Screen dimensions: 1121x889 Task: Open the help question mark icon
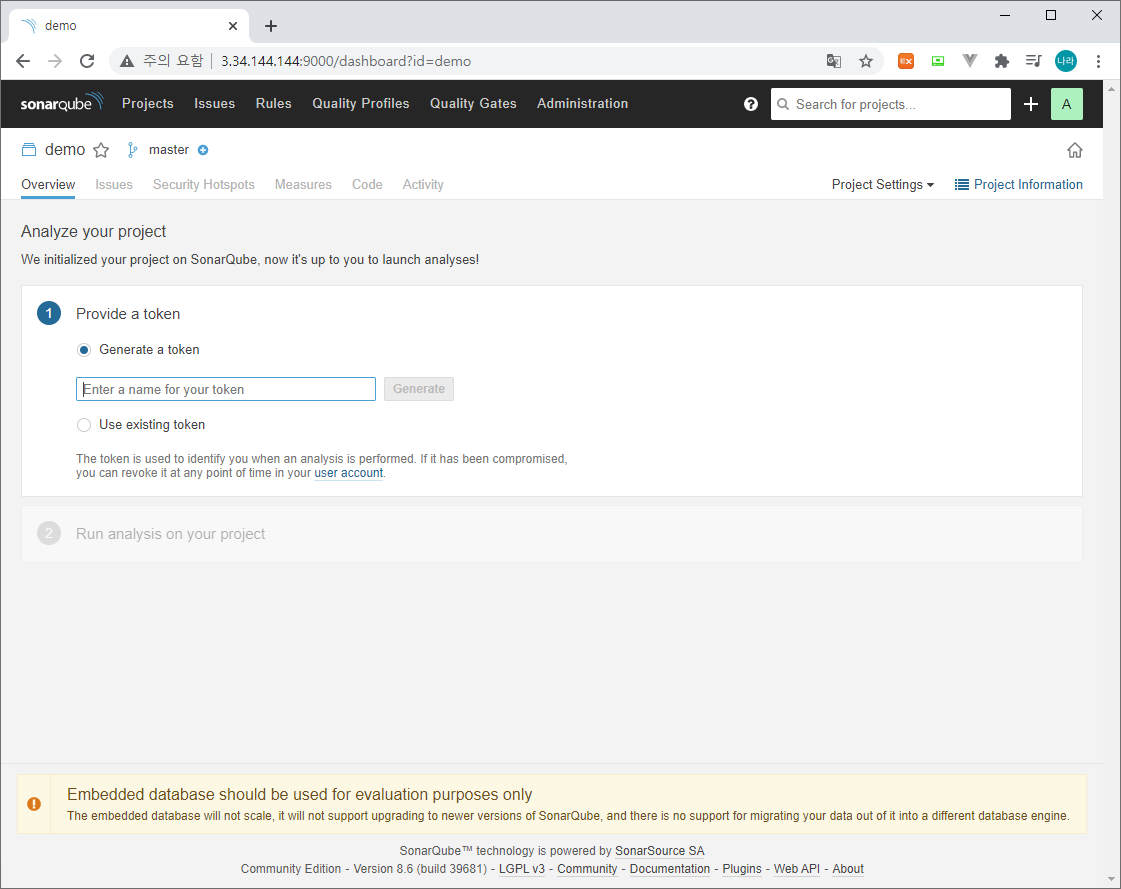751,104
